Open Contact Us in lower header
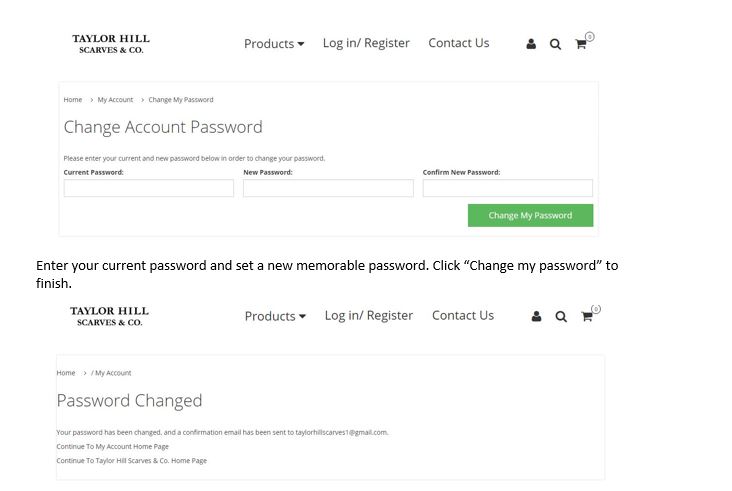Image resolution: width=732 pixels, height=491 pixels. tap(463, 316)
